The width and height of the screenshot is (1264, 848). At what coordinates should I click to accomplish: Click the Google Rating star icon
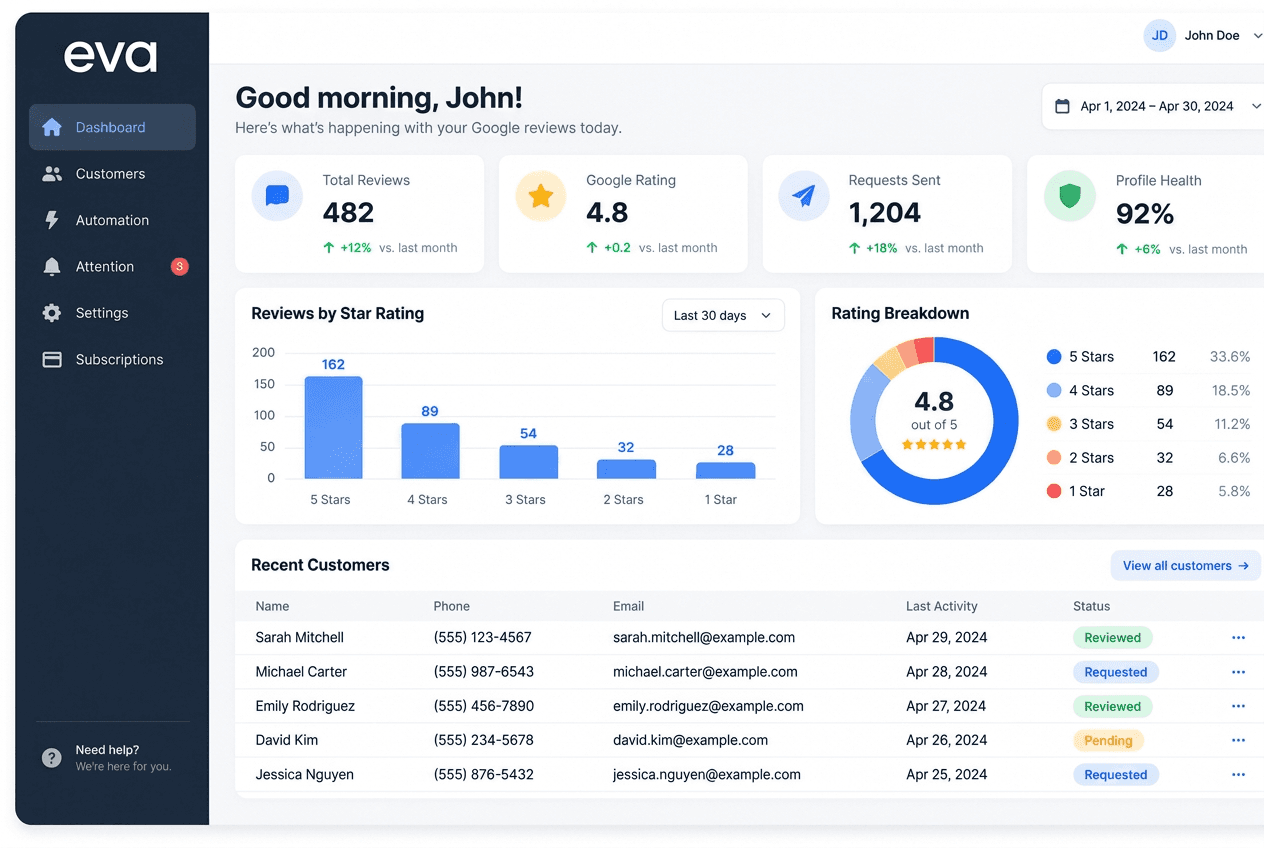541,196
